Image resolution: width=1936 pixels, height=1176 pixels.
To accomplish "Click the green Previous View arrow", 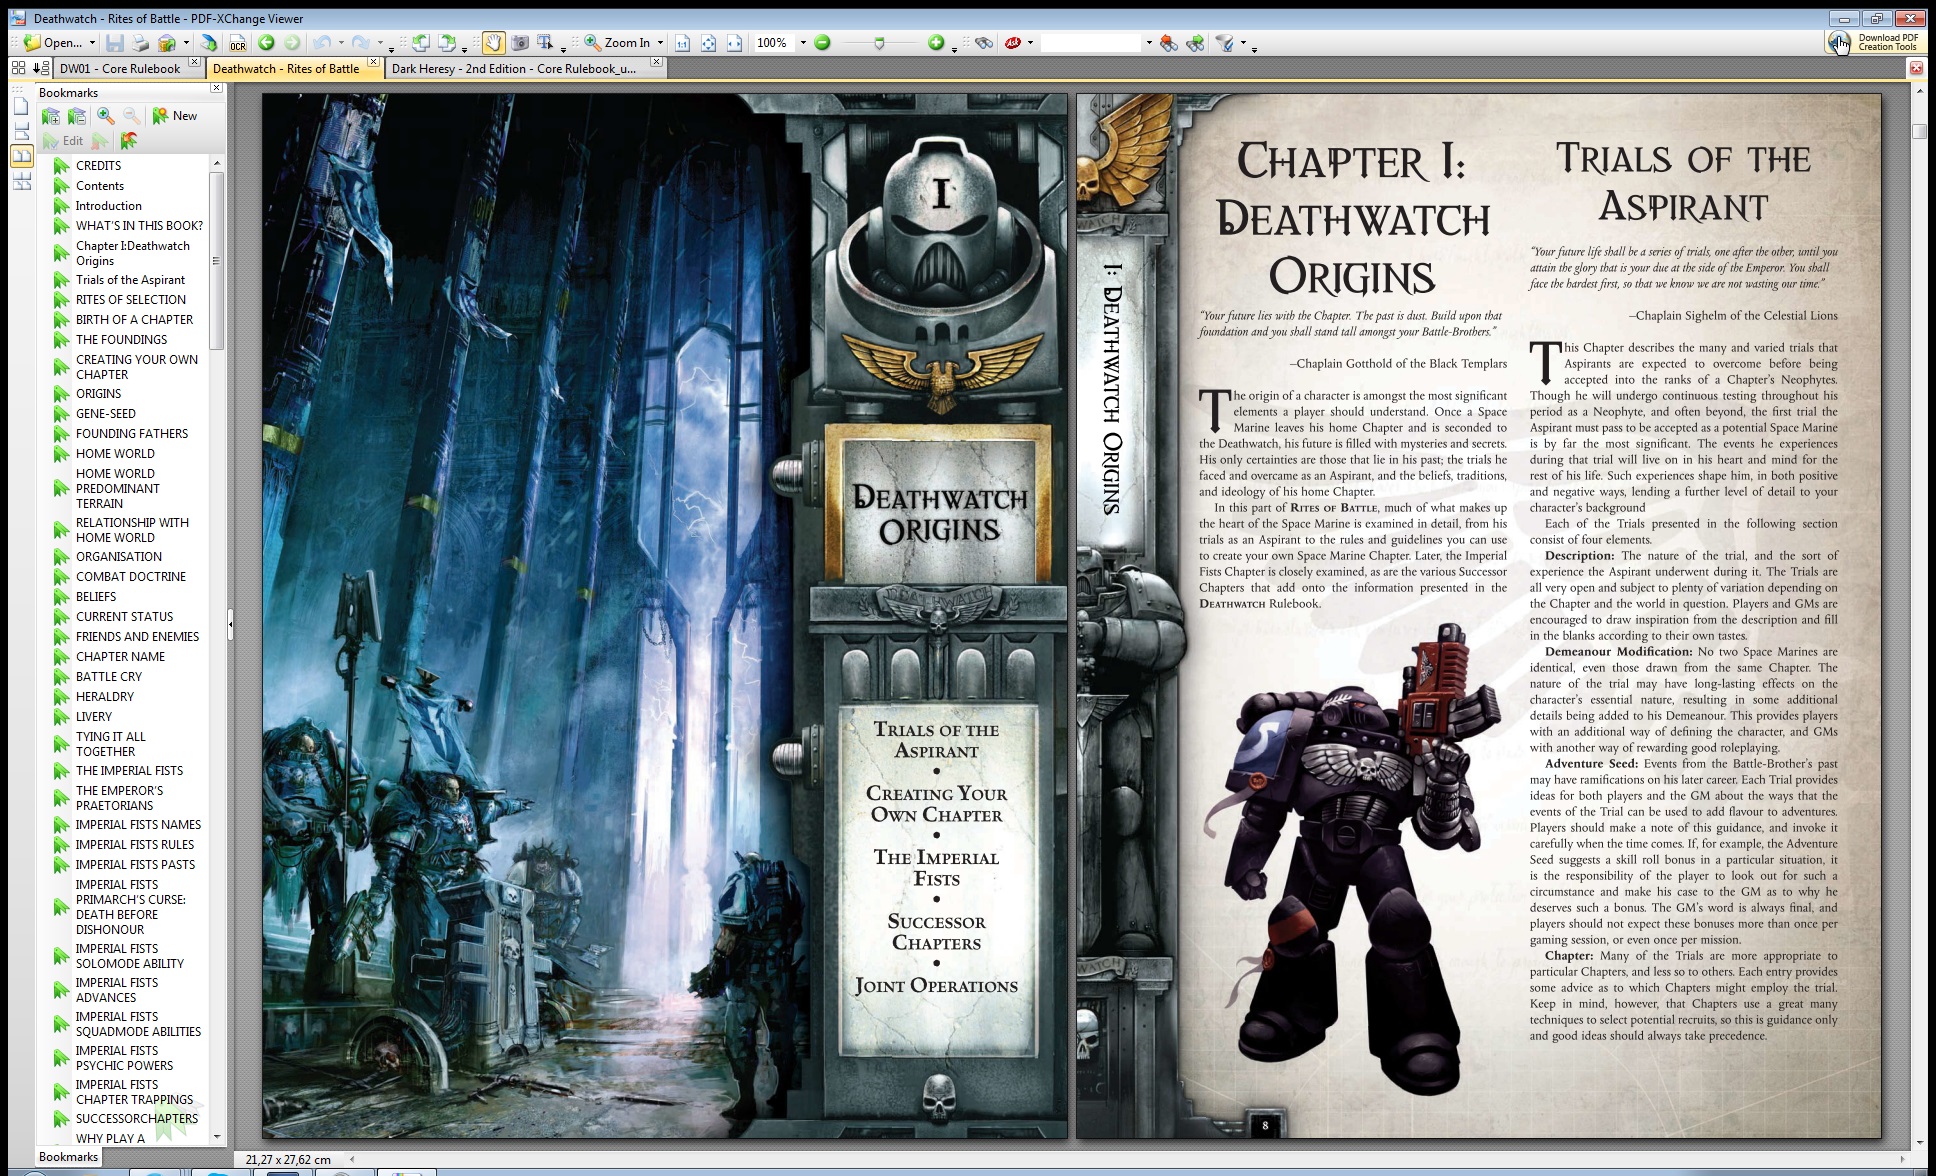I will (266, 43).
